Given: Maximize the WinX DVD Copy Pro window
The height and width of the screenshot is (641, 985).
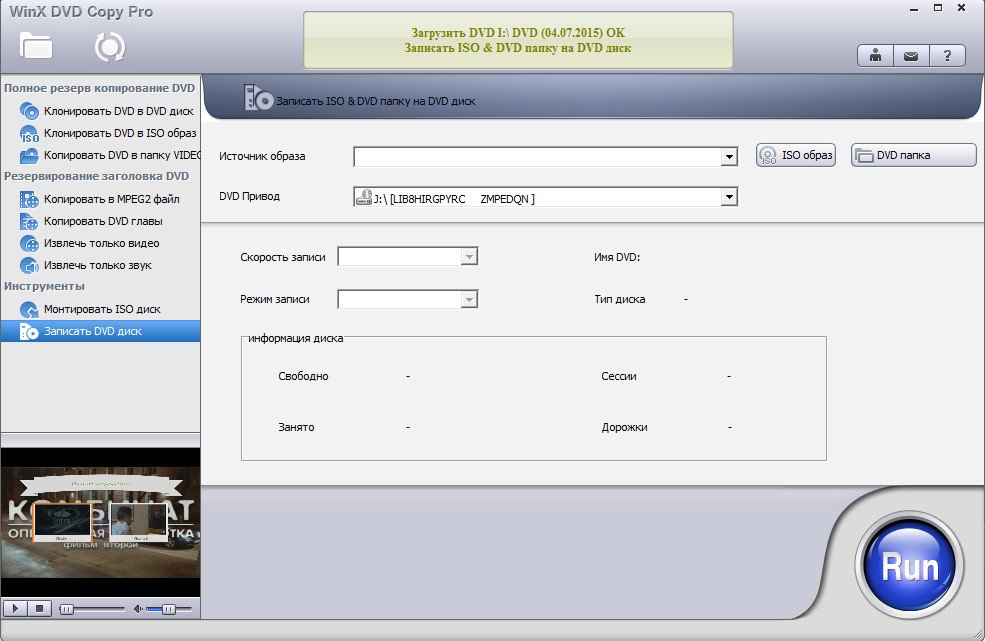Looking at the screenshot, I should [x=937, y=8].
